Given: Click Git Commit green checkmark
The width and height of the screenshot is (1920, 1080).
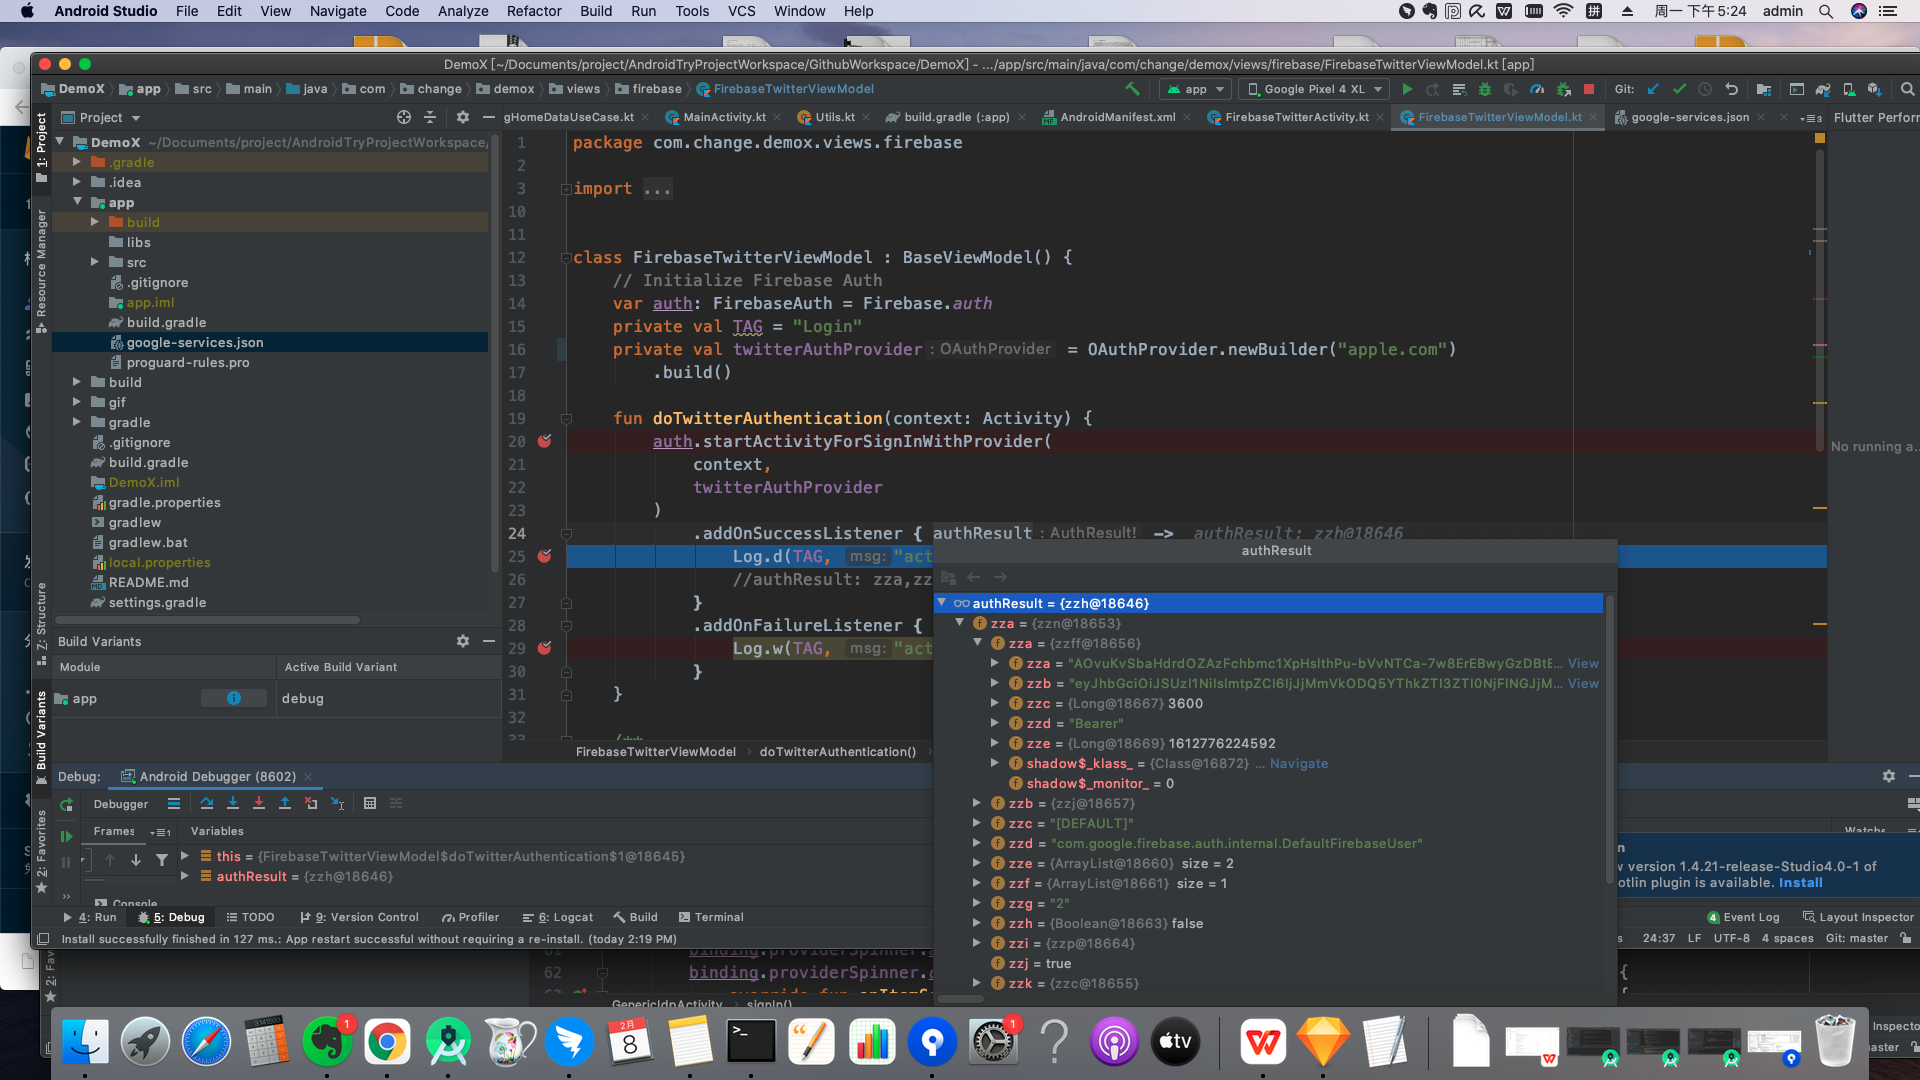Looking at the screenshot, I should click(1679, 89).
